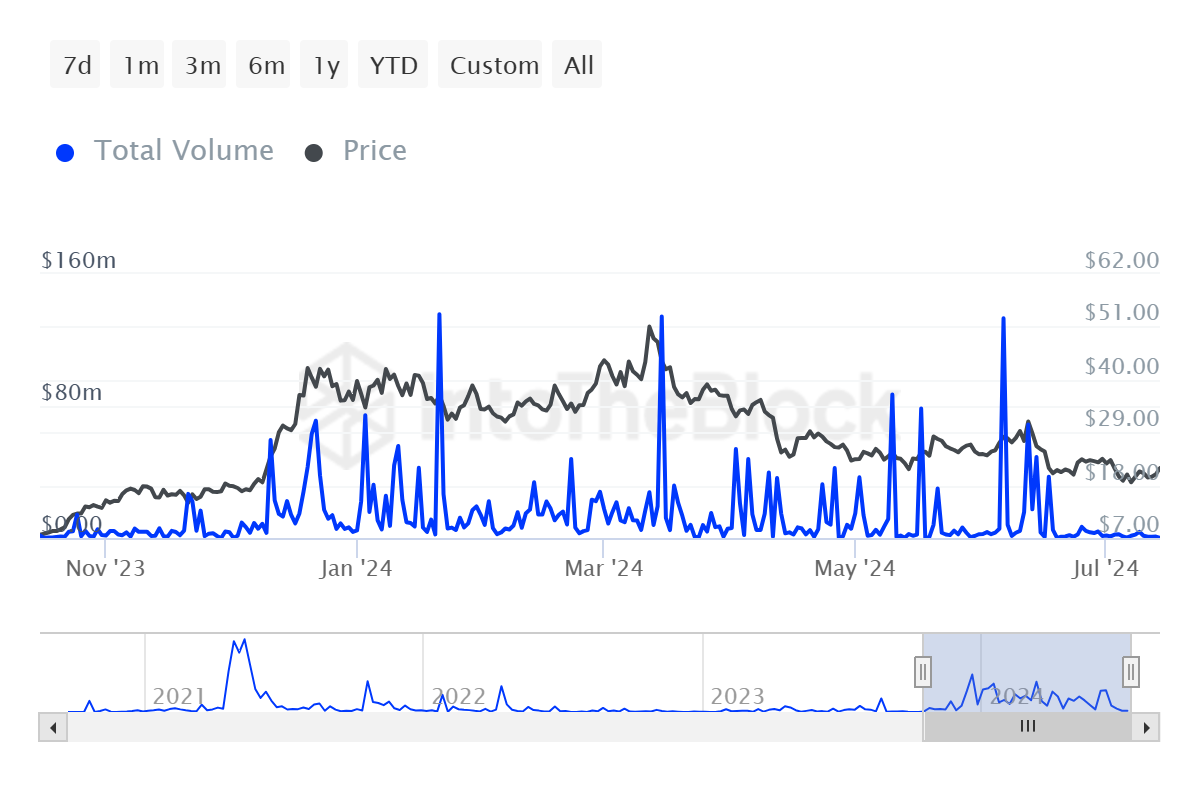Select the YTD range
This screenshot has height=800, width=1200.
pyautogui.click(x=394, y=65)
